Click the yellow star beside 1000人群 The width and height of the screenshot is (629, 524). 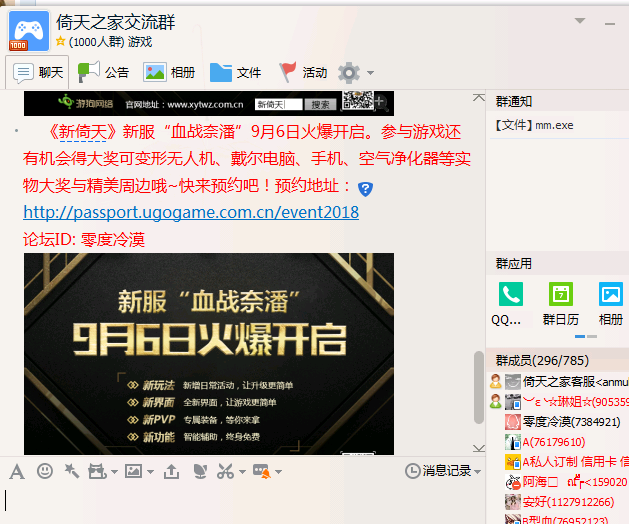[x=61, y=41]
